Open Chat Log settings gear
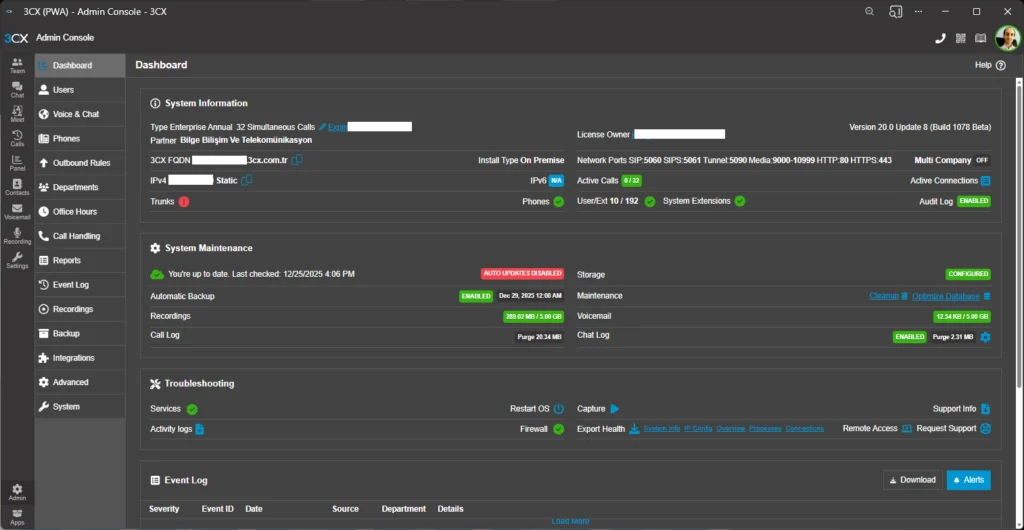Viewport: 1024px width, 530px height. [985, 337]
